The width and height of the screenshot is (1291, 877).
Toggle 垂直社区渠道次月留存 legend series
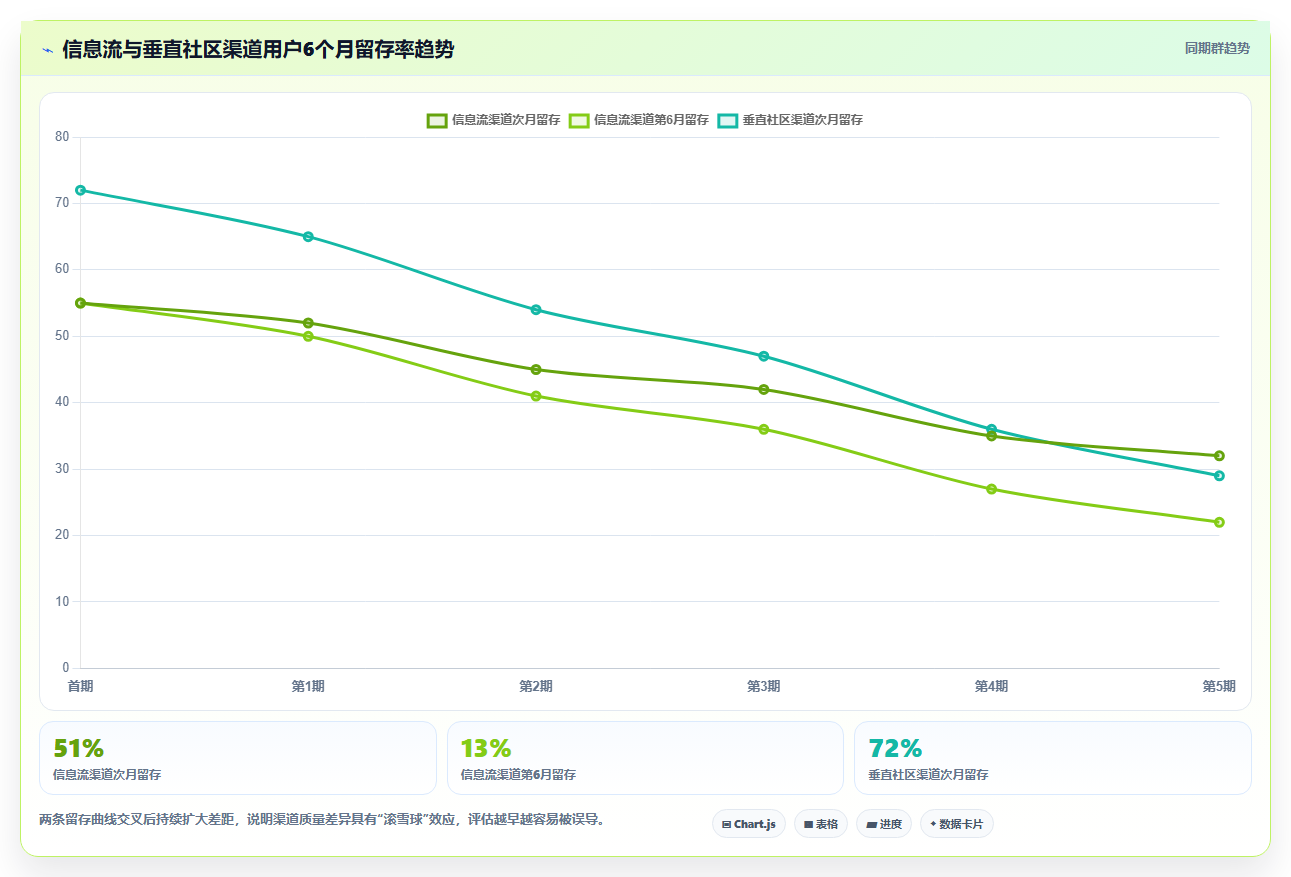790,120
